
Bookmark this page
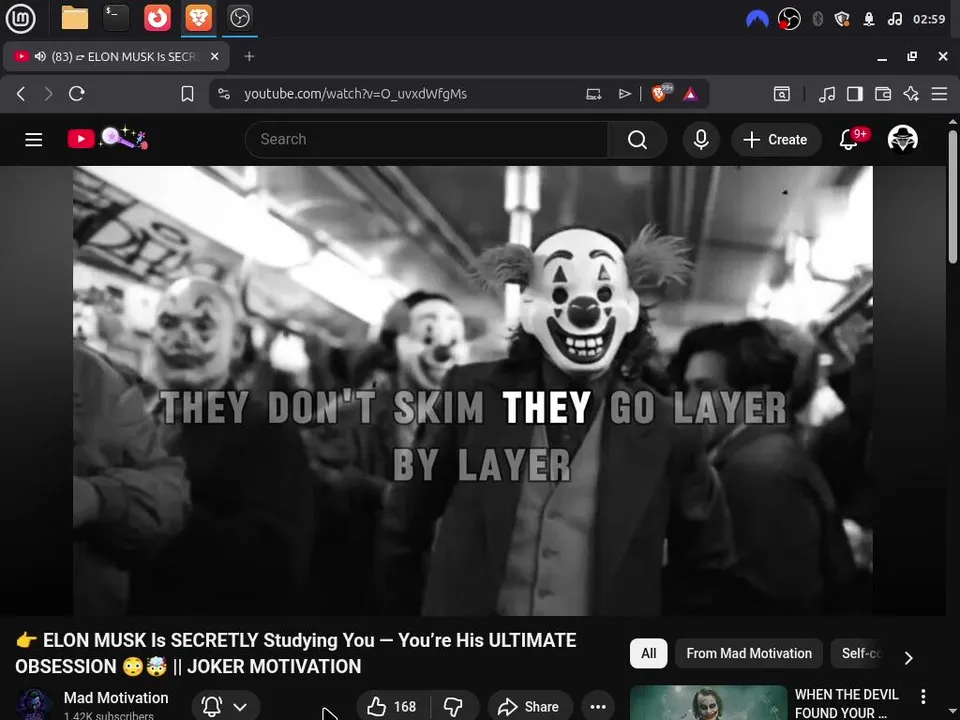187,94
